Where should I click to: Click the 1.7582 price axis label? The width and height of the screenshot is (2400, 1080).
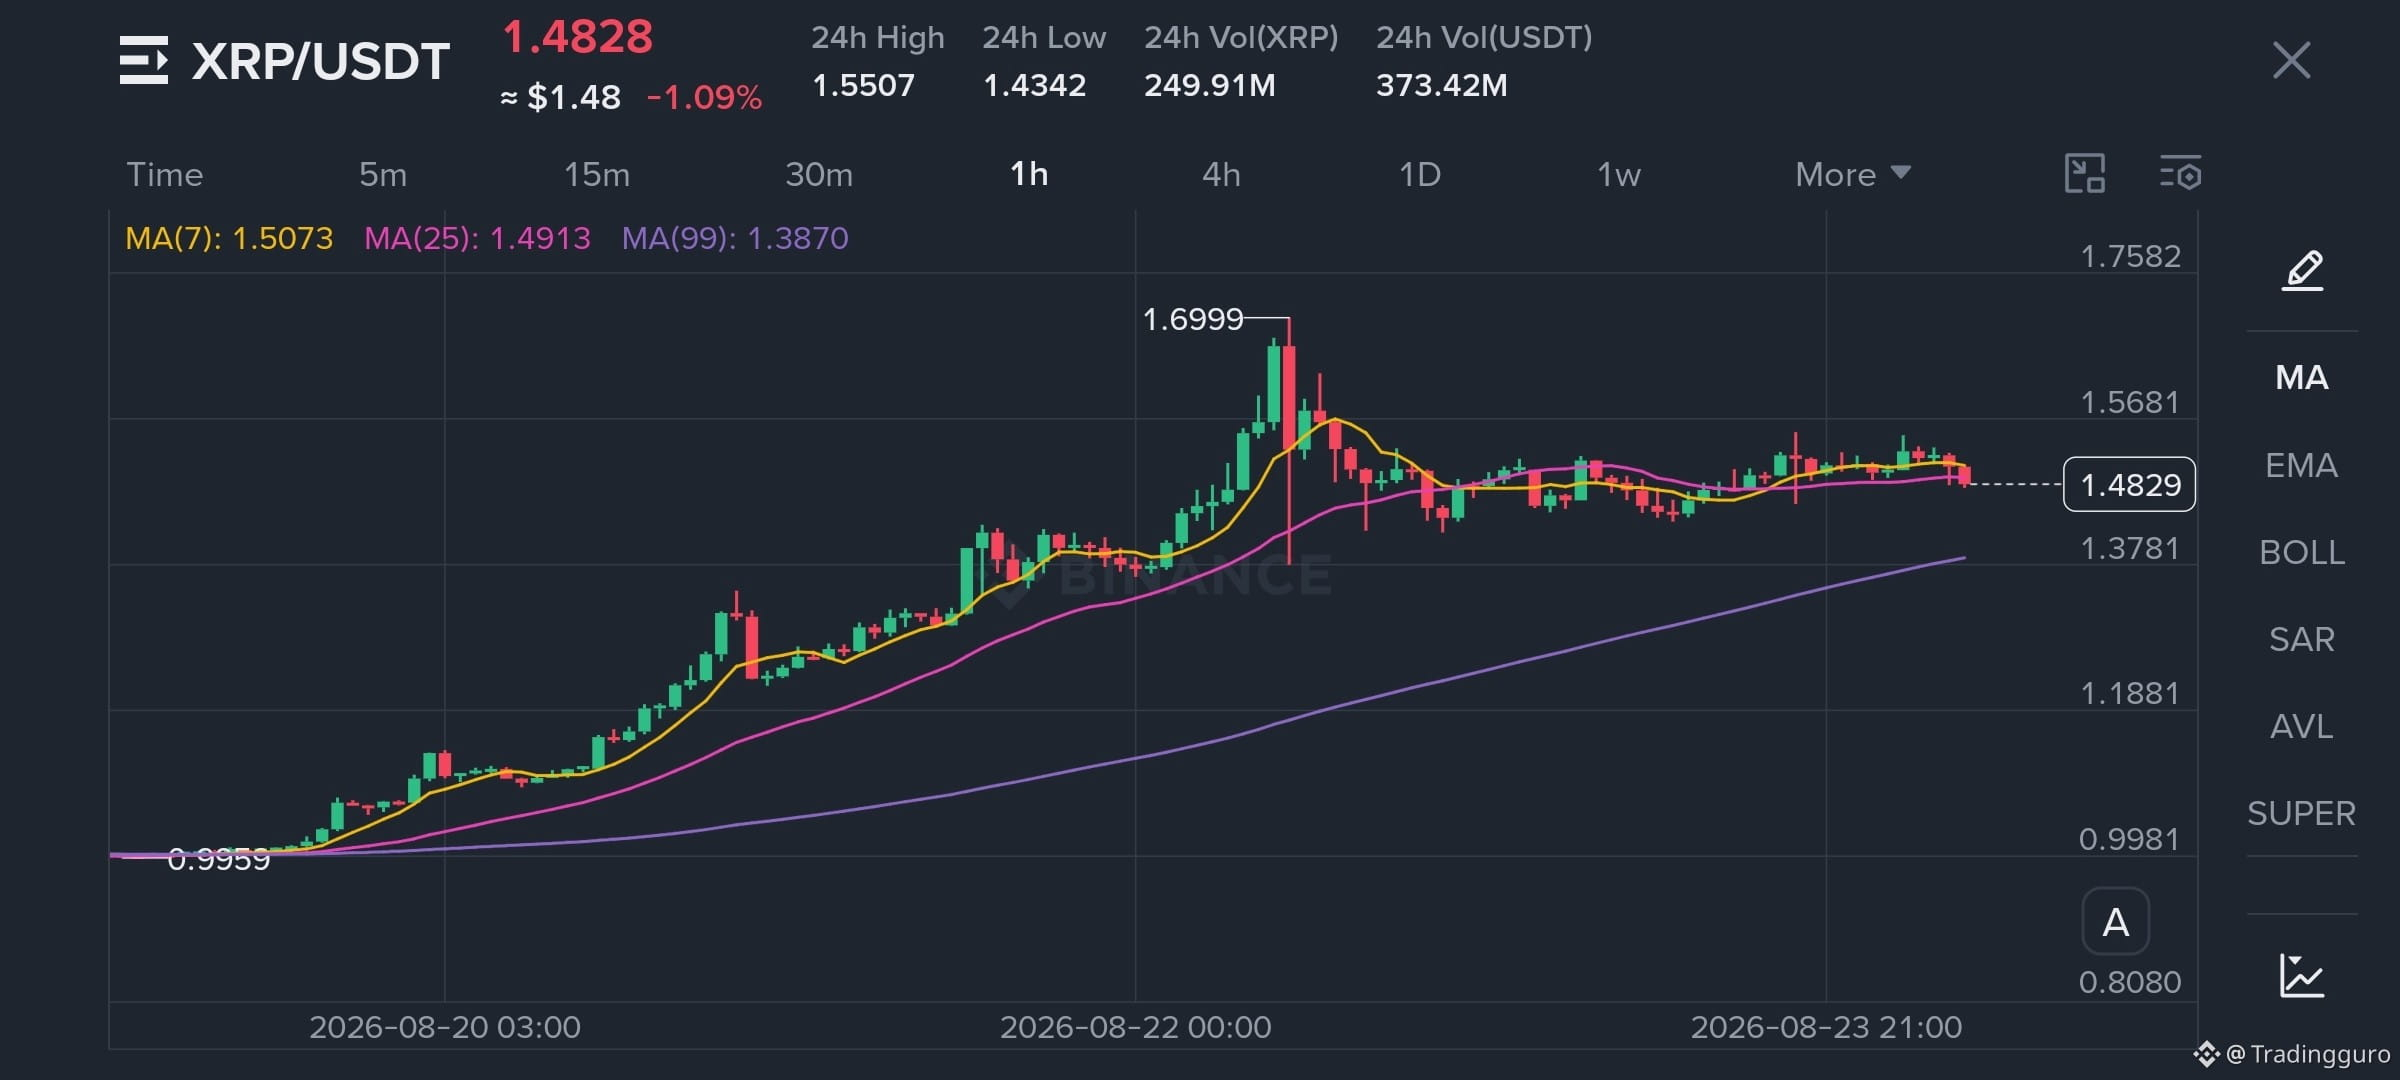[x=2130, y=256]
